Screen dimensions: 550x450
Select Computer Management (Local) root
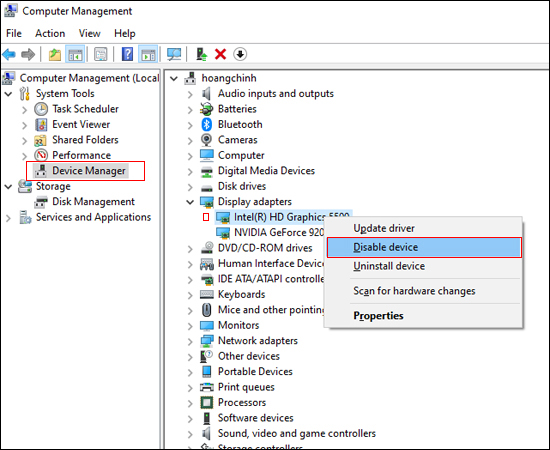point(89,78)
